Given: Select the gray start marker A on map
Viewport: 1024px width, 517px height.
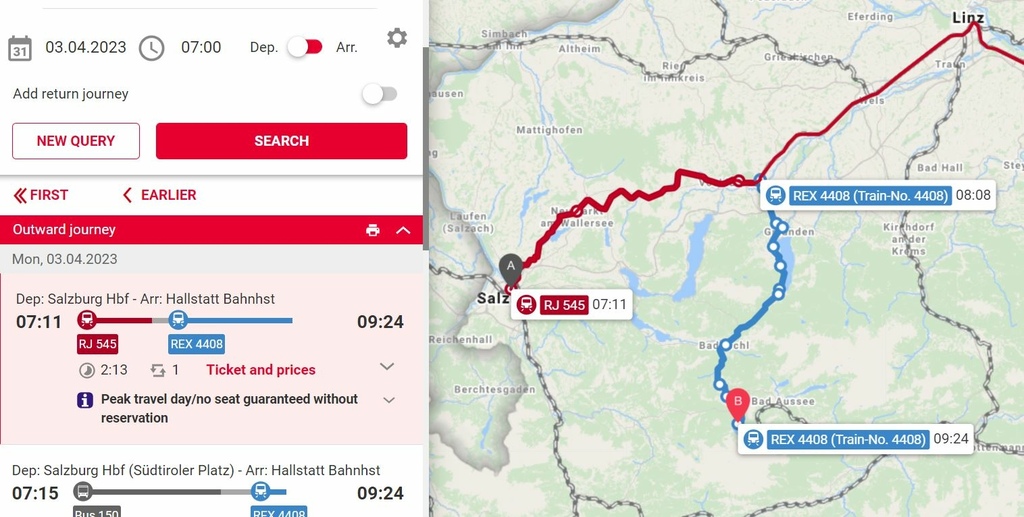Looking at the screenshot, I should point(511,270).
